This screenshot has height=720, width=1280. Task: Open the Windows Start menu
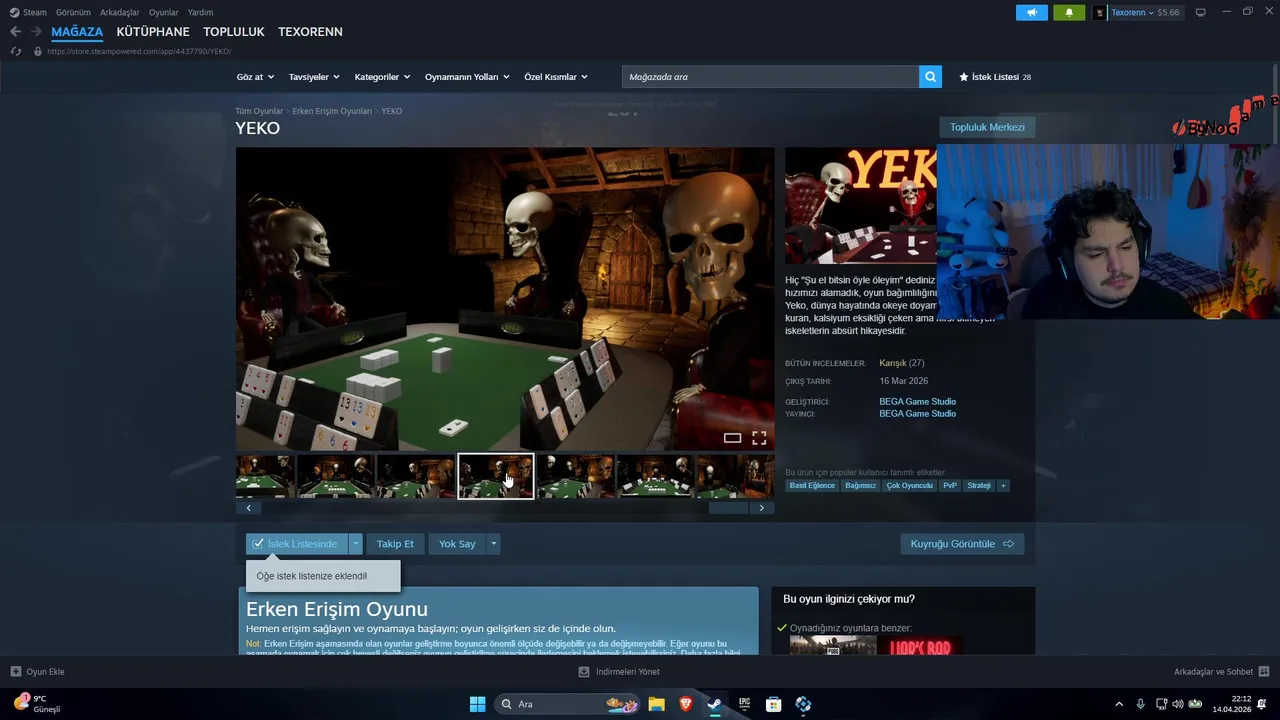[x=477, y=704]
